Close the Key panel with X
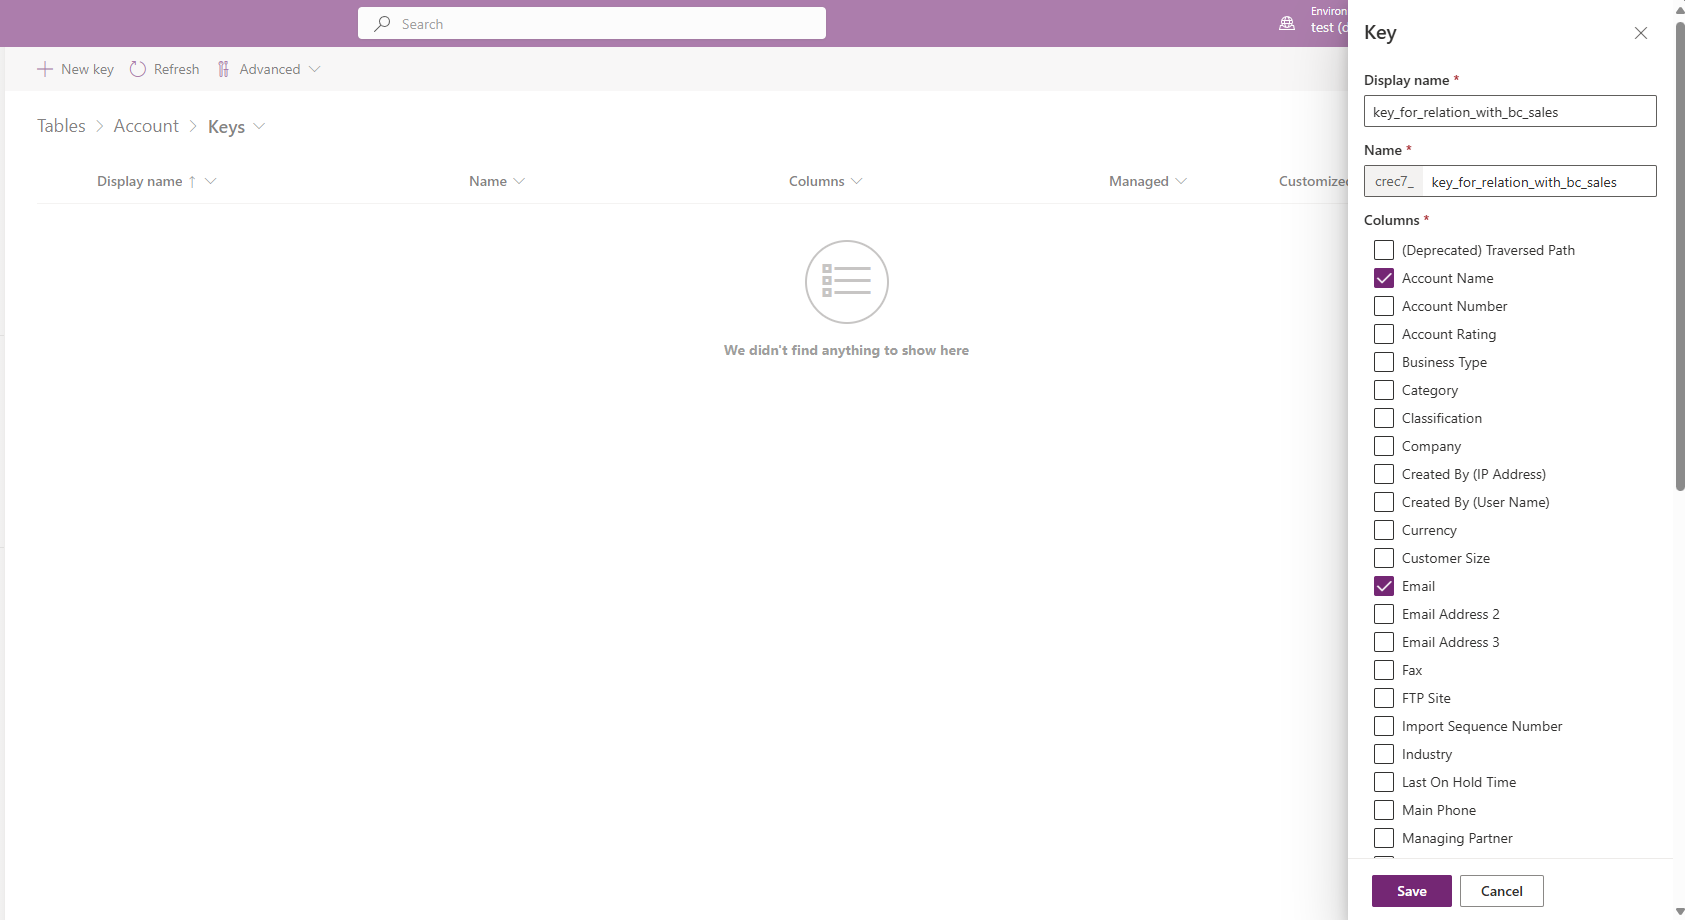 (x=1641, y=33)
